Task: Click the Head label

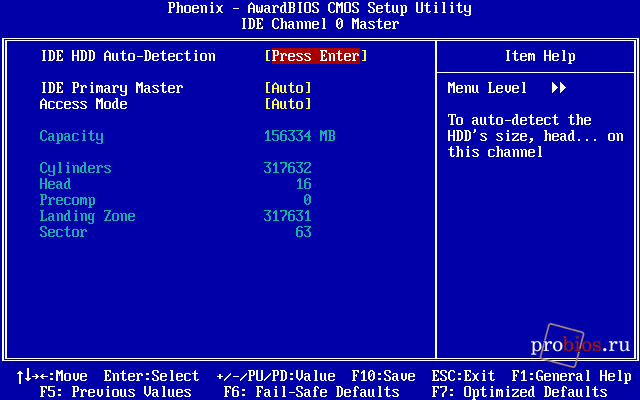Action: tap(56, 184)
